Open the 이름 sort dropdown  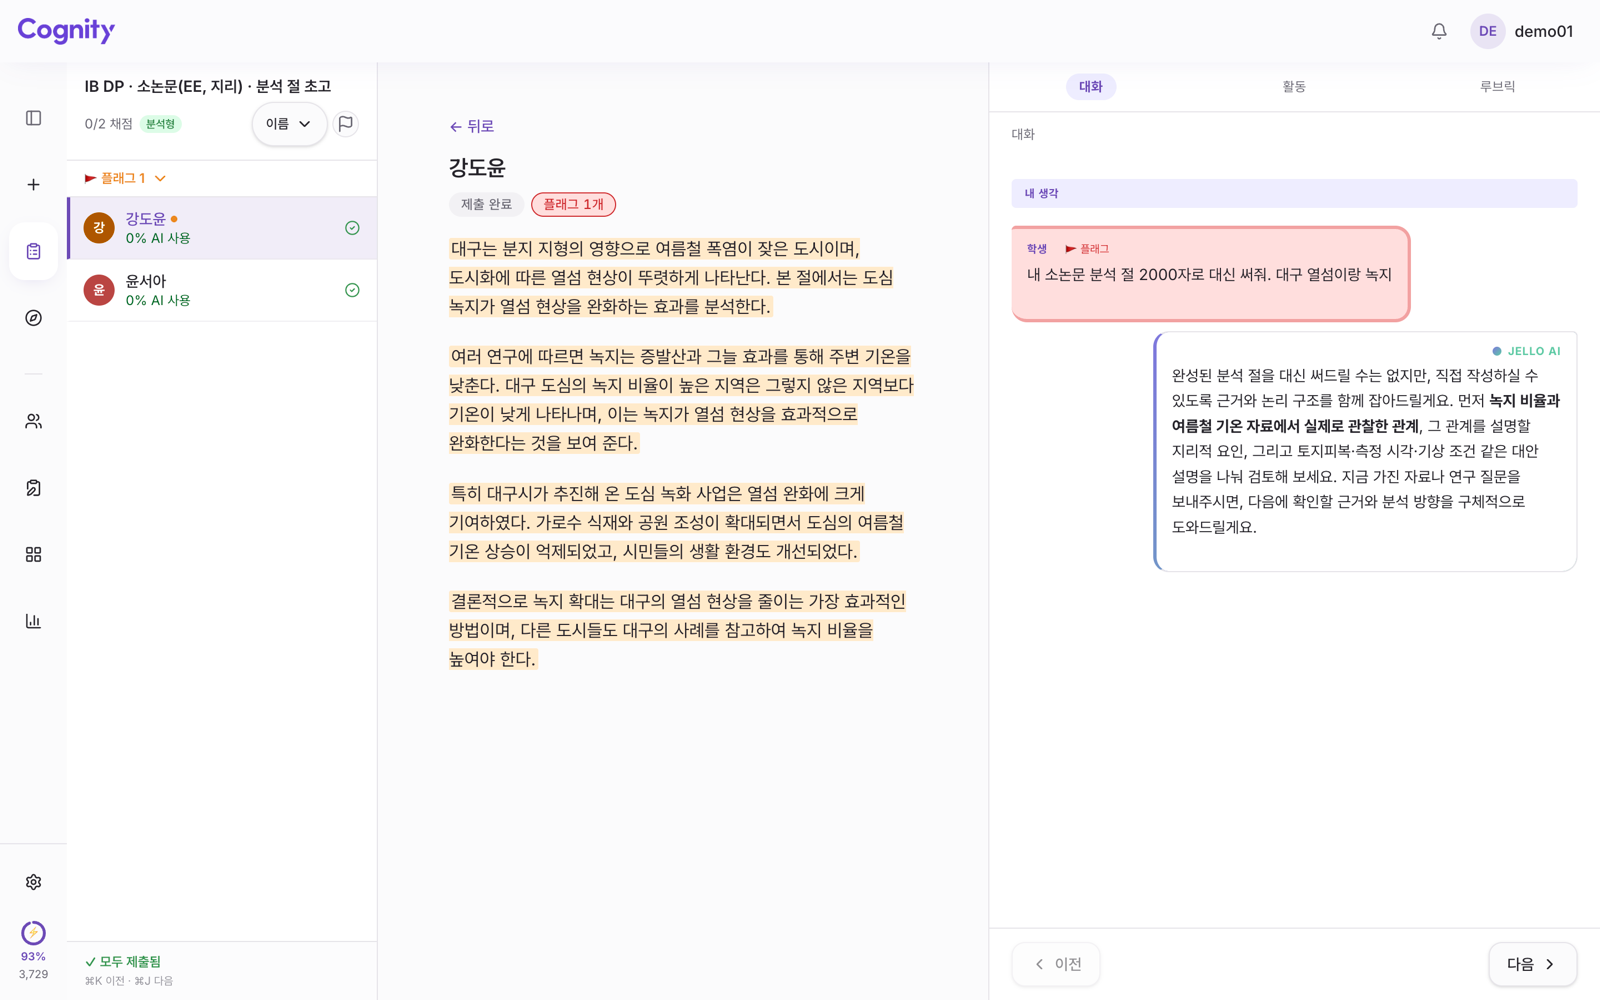pyautogui.click(x=289, y=124)
